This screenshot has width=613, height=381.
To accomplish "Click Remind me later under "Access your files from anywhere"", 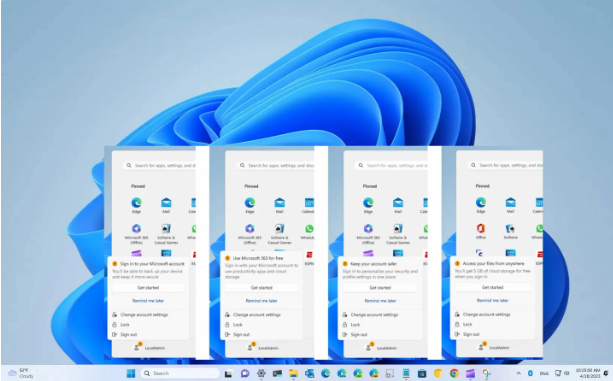I will 493,300.
